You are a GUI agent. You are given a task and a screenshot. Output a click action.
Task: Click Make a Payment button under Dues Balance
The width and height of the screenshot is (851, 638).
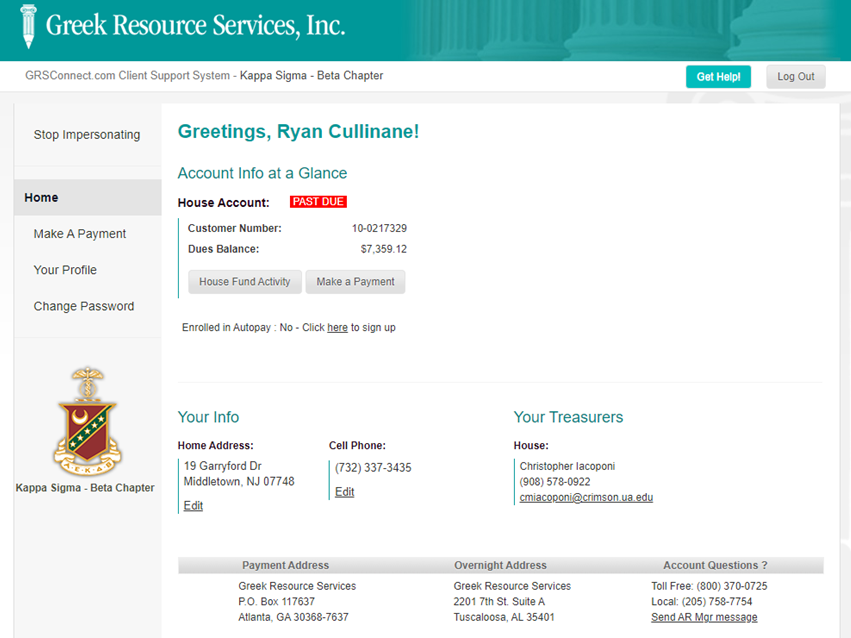point(355,282)
